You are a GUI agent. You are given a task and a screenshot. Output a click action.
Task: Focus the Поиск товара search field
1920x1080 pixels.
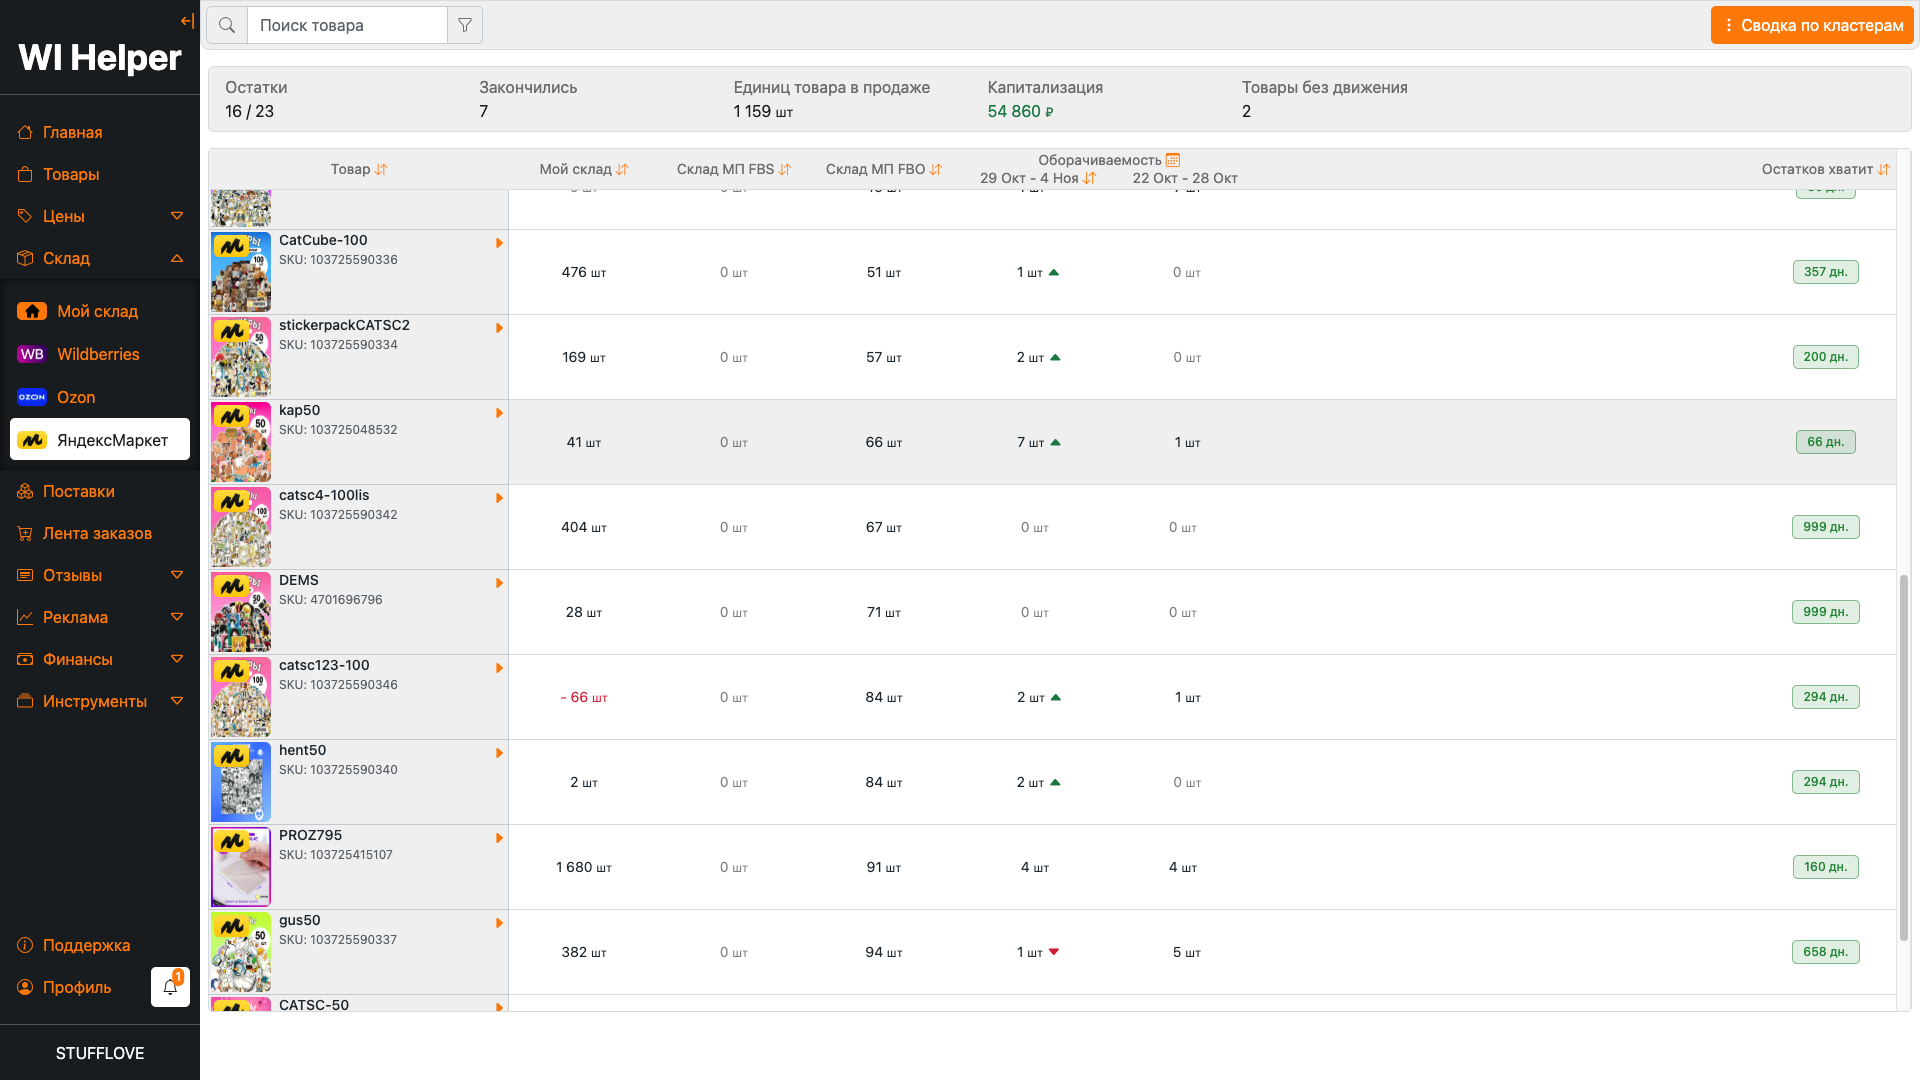(x=346, y=25)
